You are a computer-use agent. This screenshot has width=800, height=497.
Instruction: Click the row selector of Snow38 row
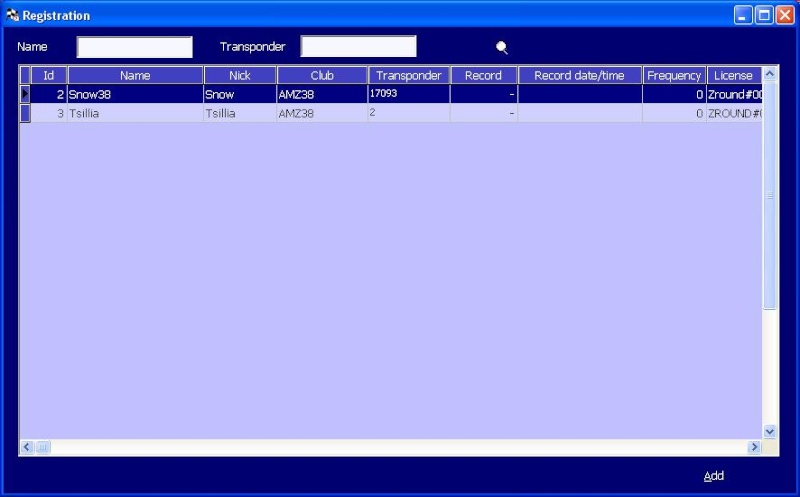click(x=25, y=94)
